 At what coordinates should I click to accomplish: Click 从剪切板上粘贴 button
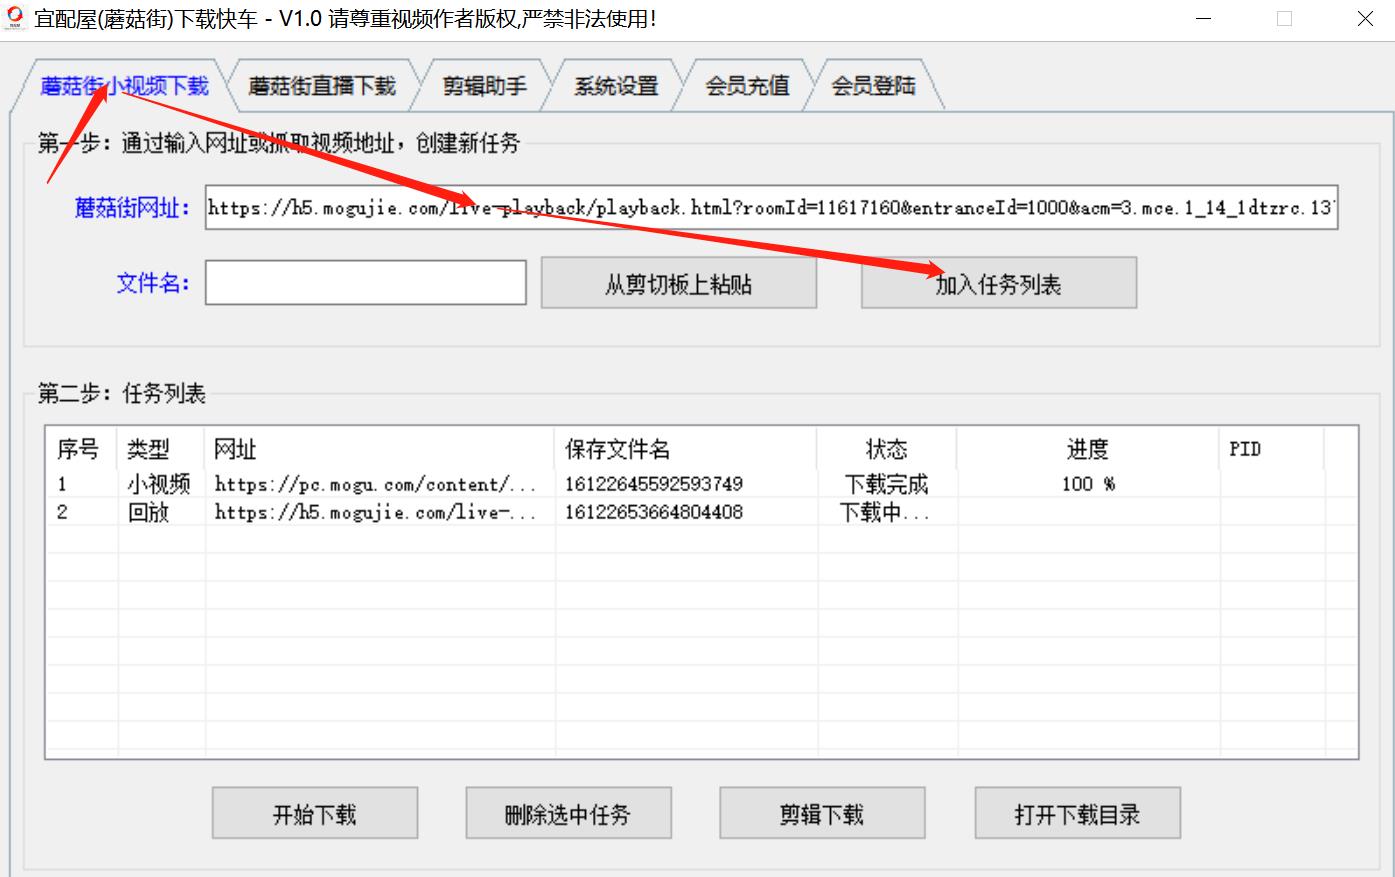[679, 284]
